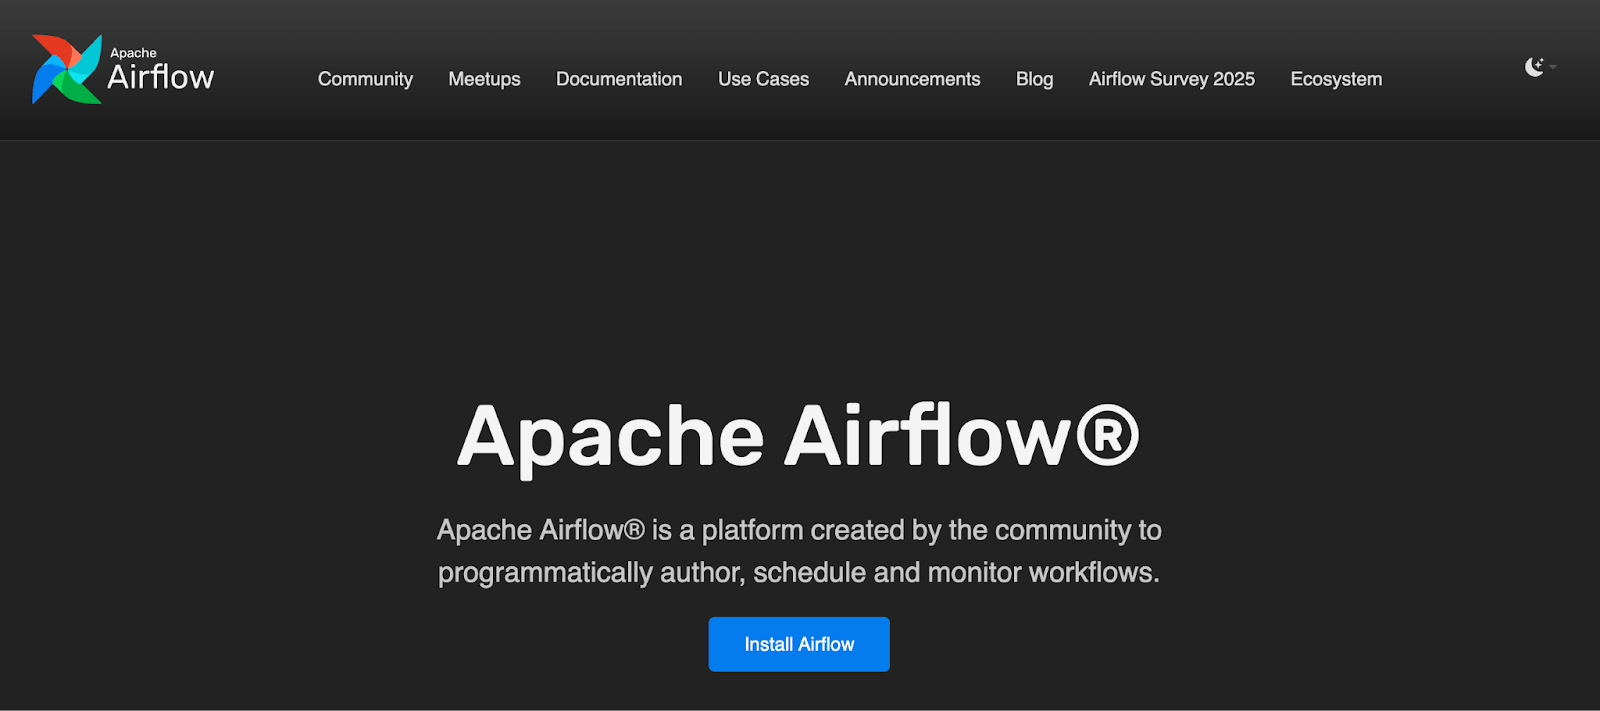Click the platform description paragraph text
This screenshot has width=1600, height=711.
click(799, 551)
